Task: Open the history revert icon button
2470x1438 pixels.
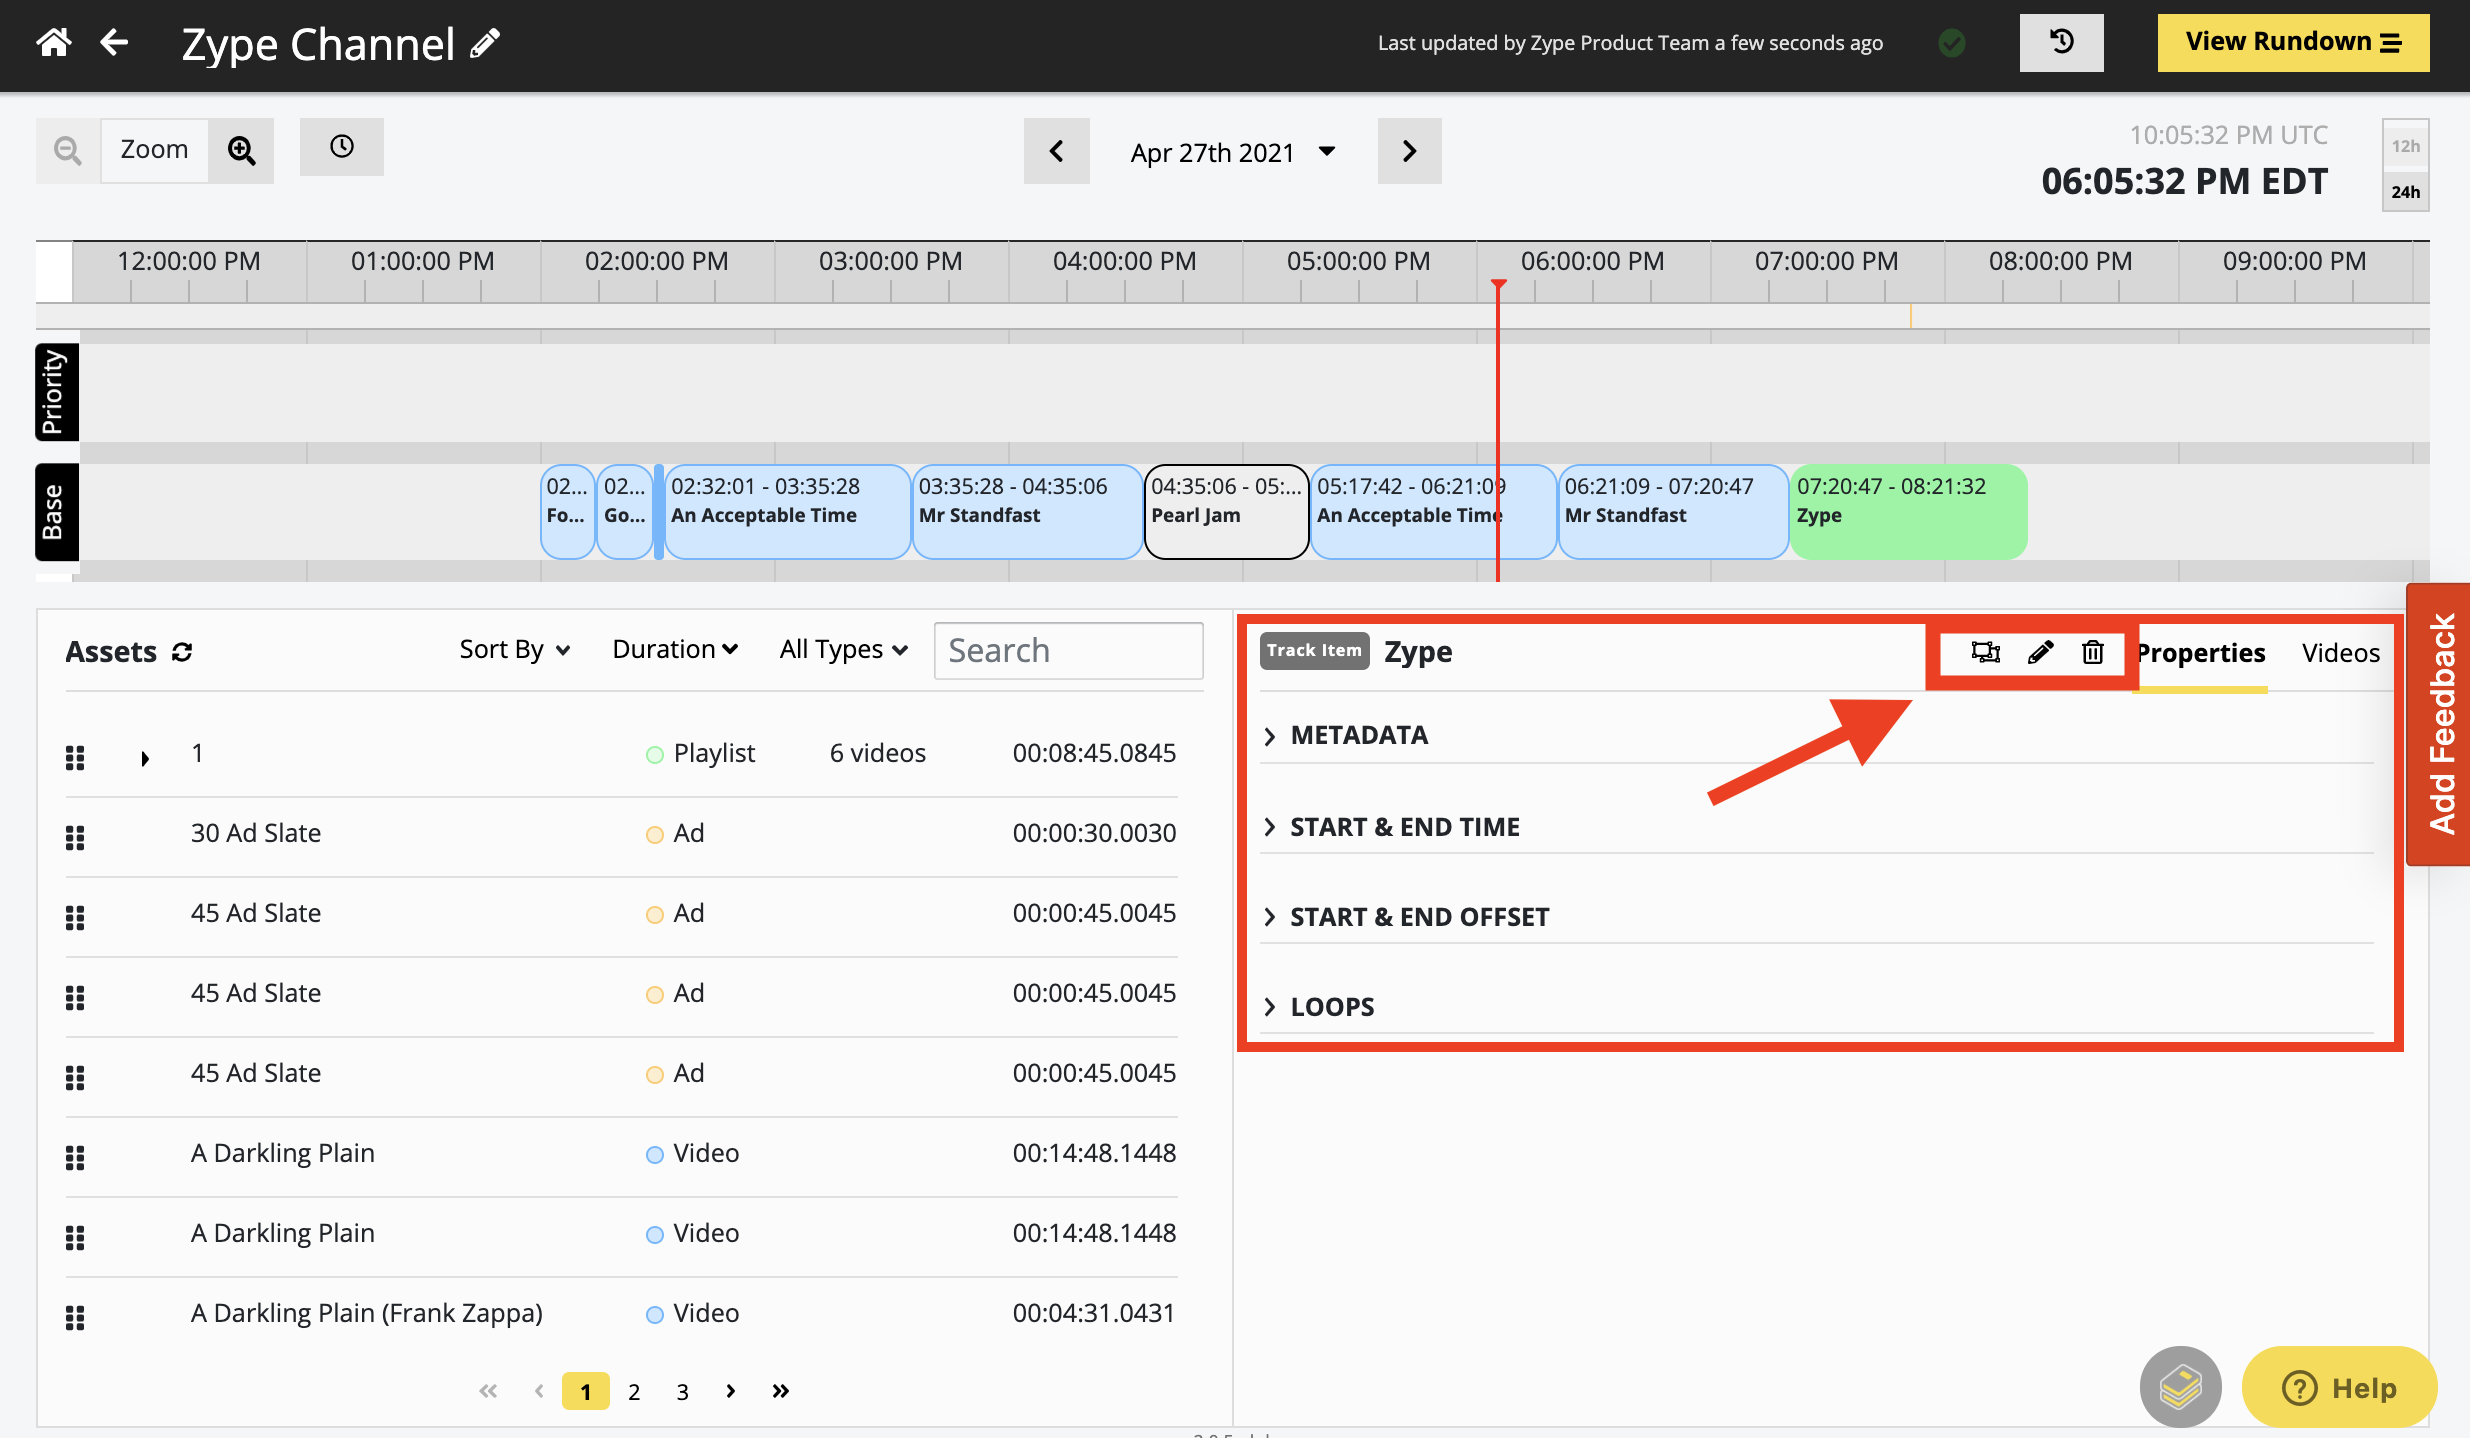Action: coord(2061,42)
